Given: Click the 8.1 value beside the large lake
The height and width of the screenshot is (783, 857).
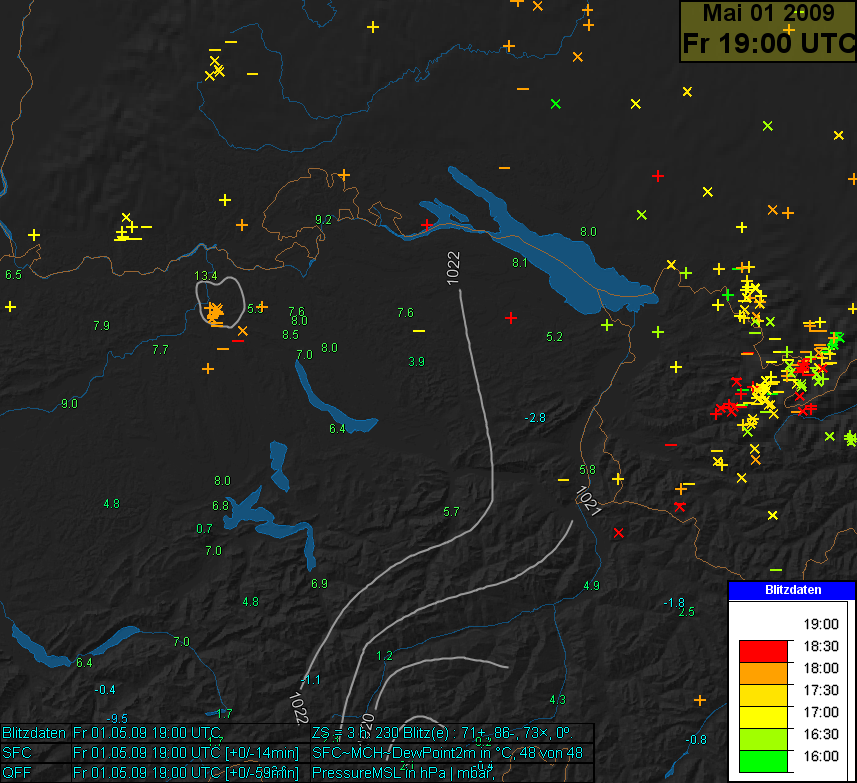Looking at the screenshot, I should [x=519, y=263].
